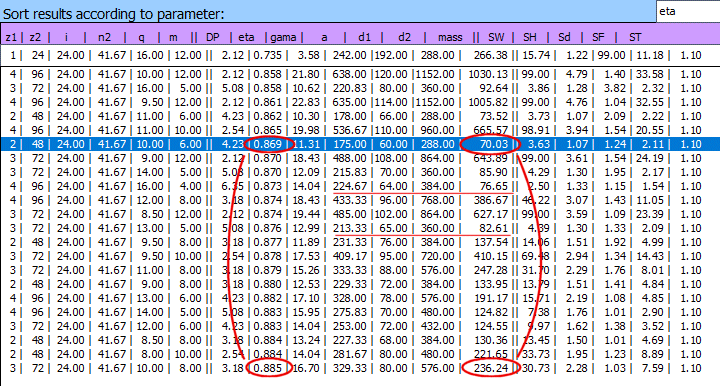Select the row with SW 410.15
The image size is (720, 386).
pos(360,256)
